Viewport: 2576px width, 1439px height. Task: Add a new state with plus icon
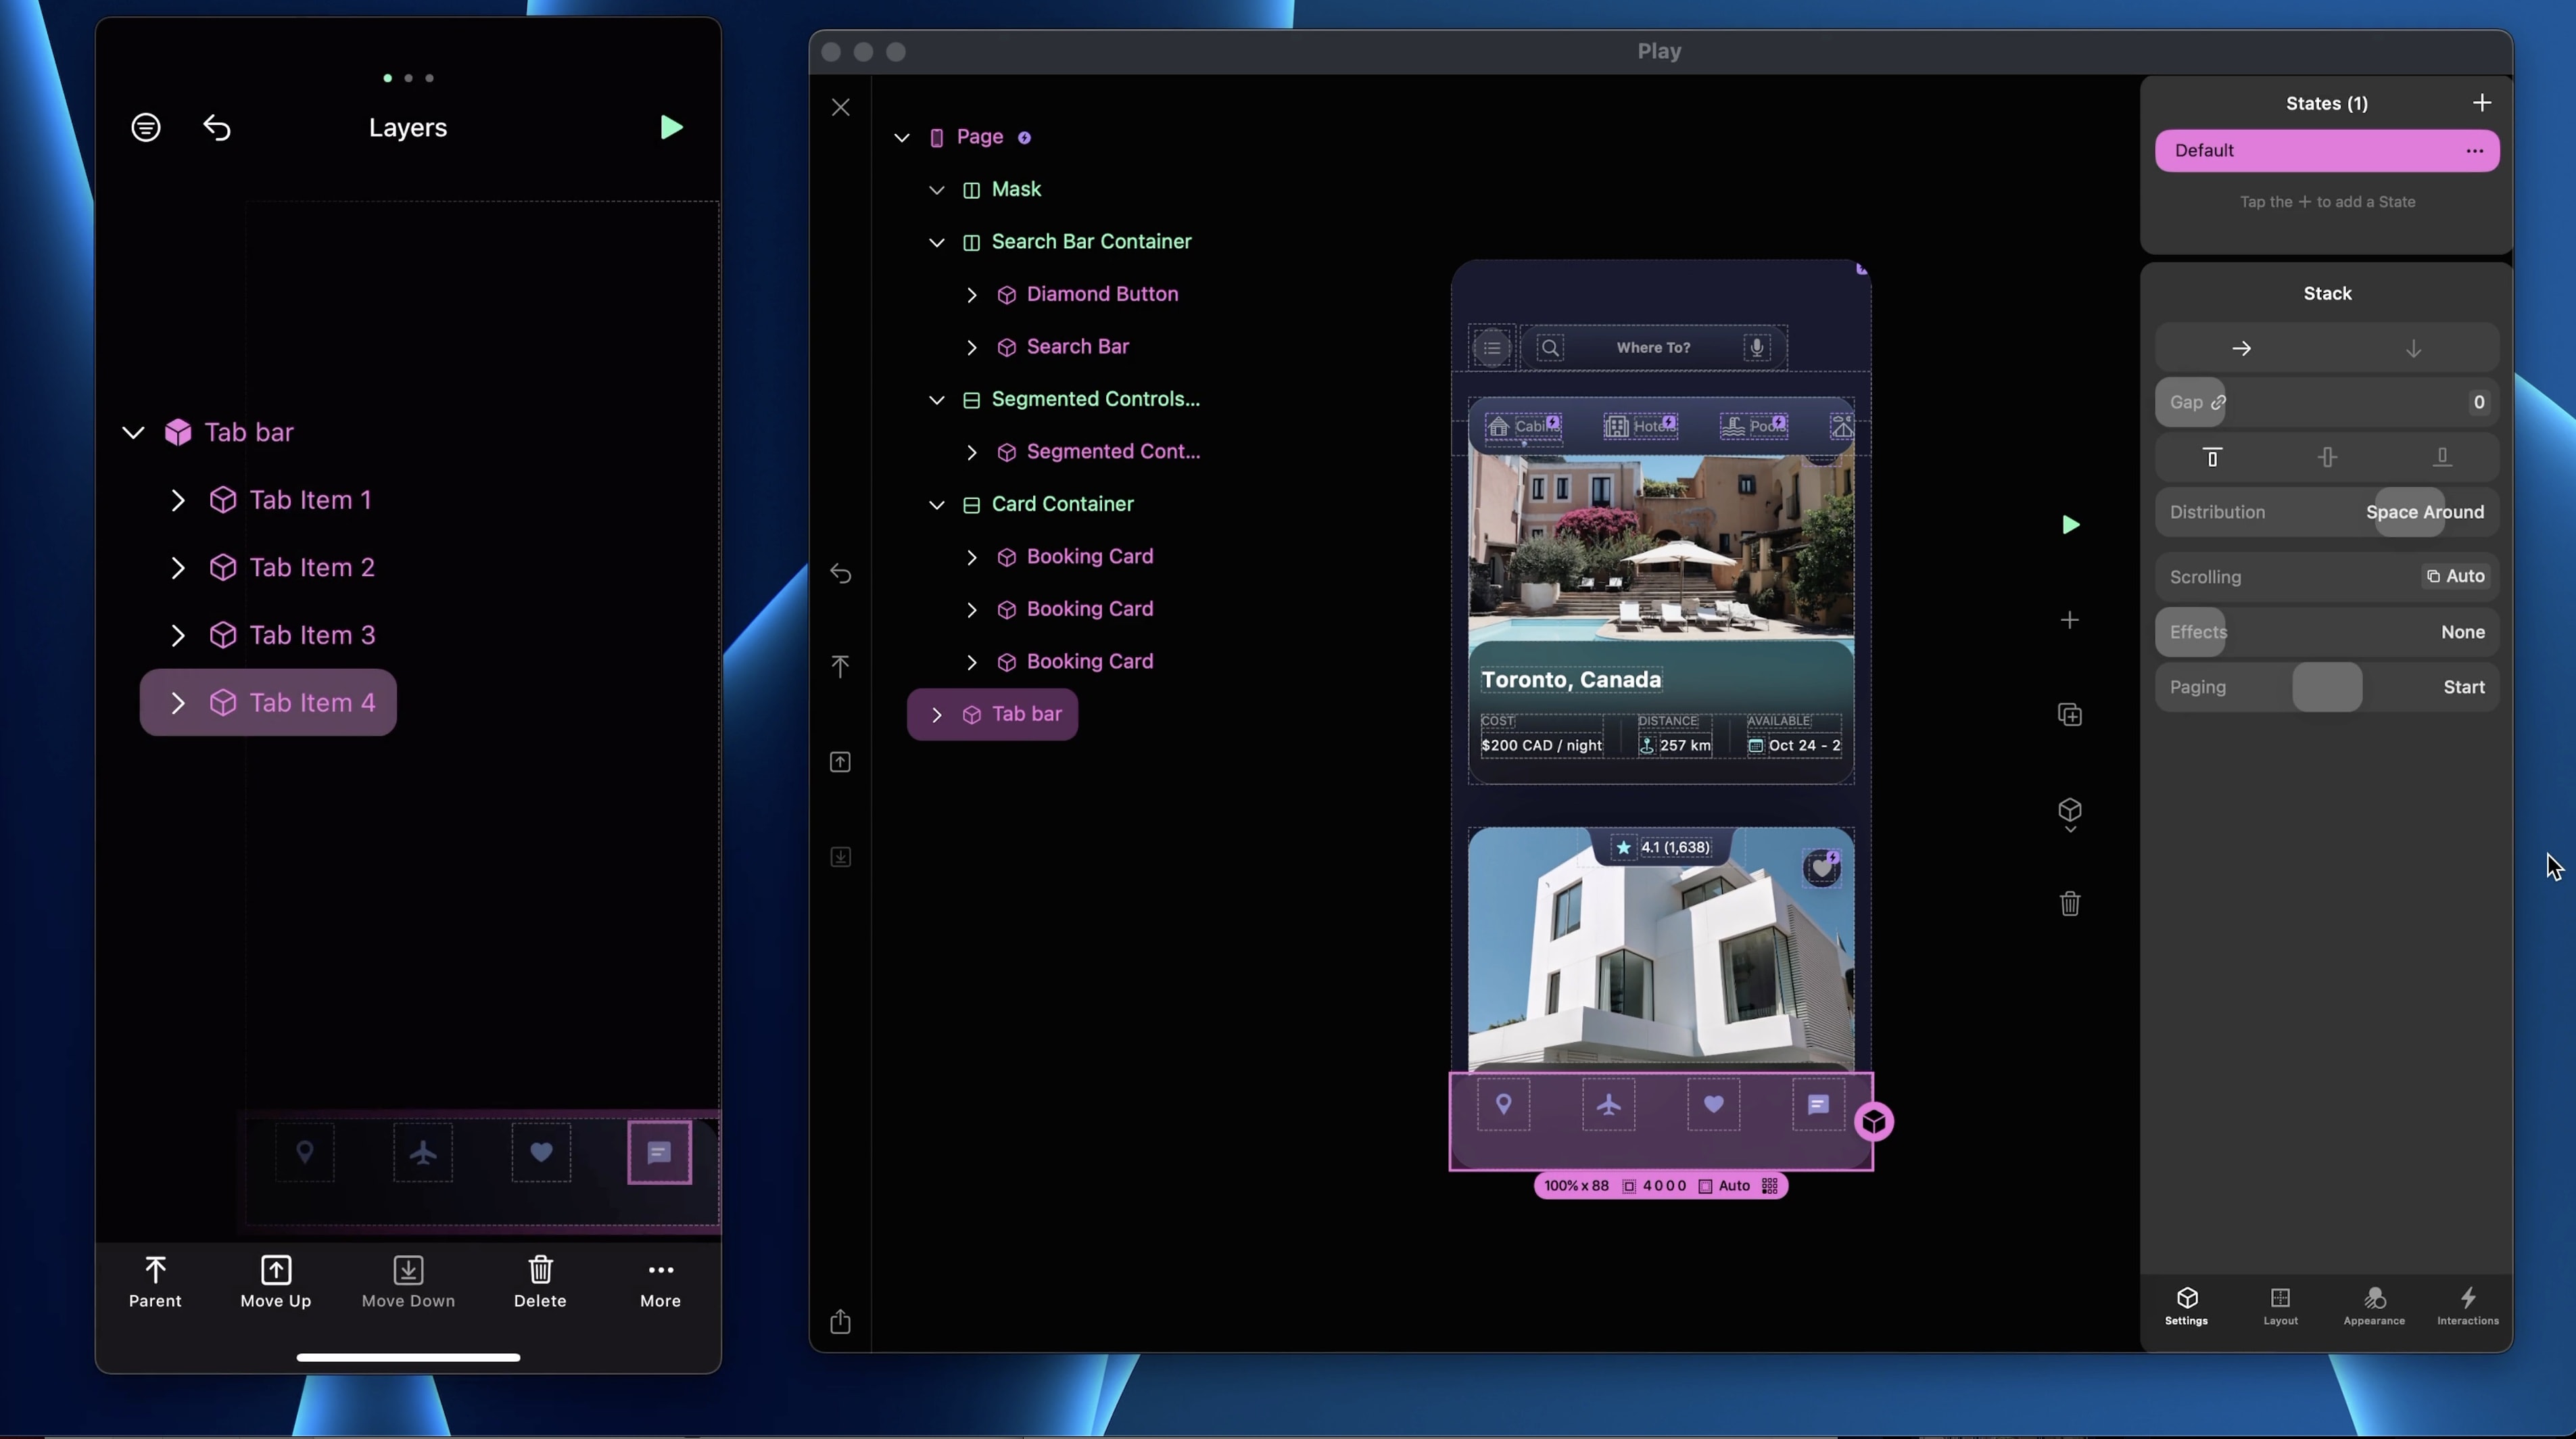2481,103
